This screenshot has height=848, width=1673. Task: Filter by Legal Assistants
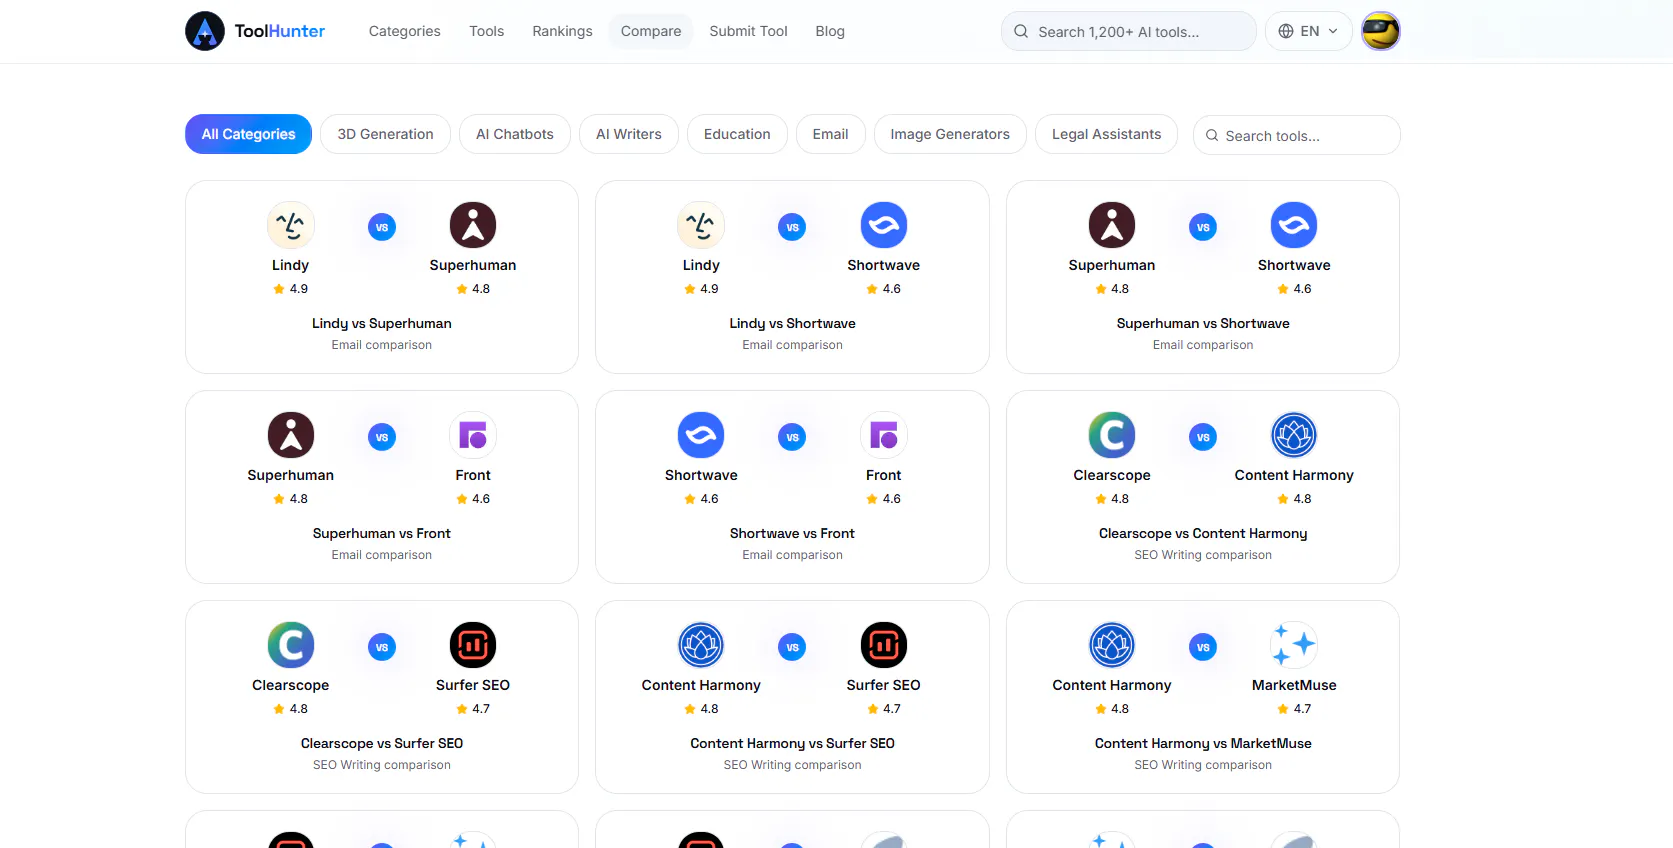(1106, 134)
